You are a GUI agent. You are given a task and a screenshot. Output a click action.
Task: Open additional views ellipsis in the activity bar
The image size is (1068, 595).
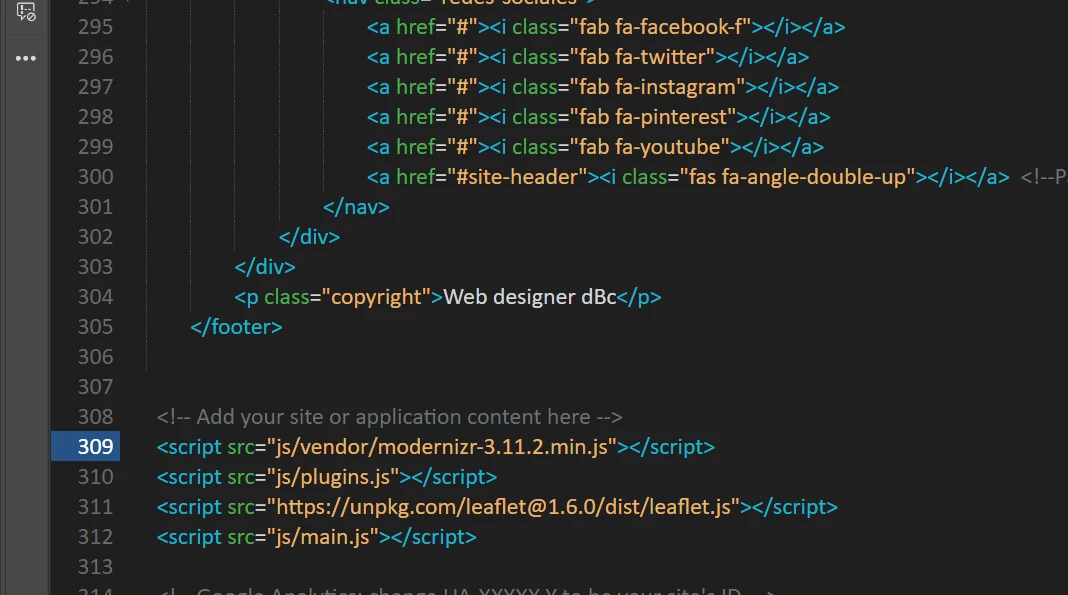tap(26, 59)
